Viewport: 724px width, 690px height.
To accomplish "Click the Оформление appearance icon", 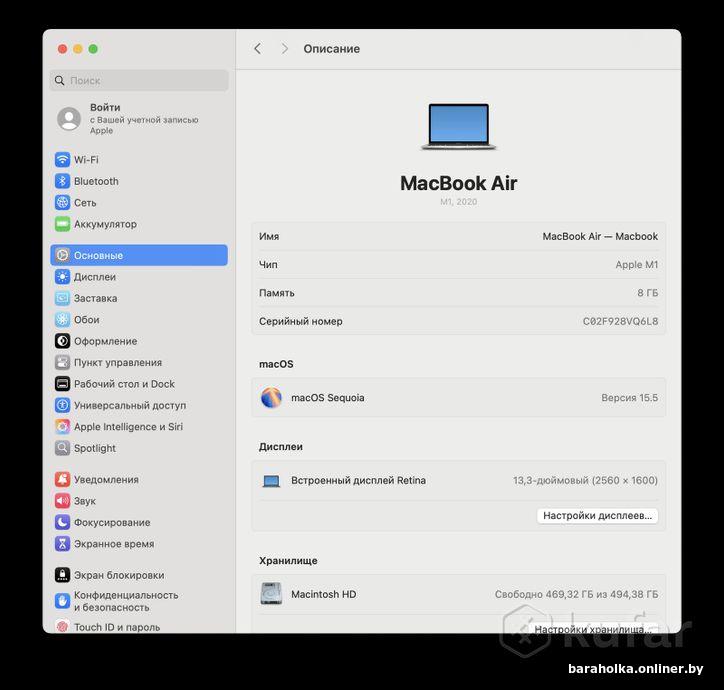I will click(62, 341).
